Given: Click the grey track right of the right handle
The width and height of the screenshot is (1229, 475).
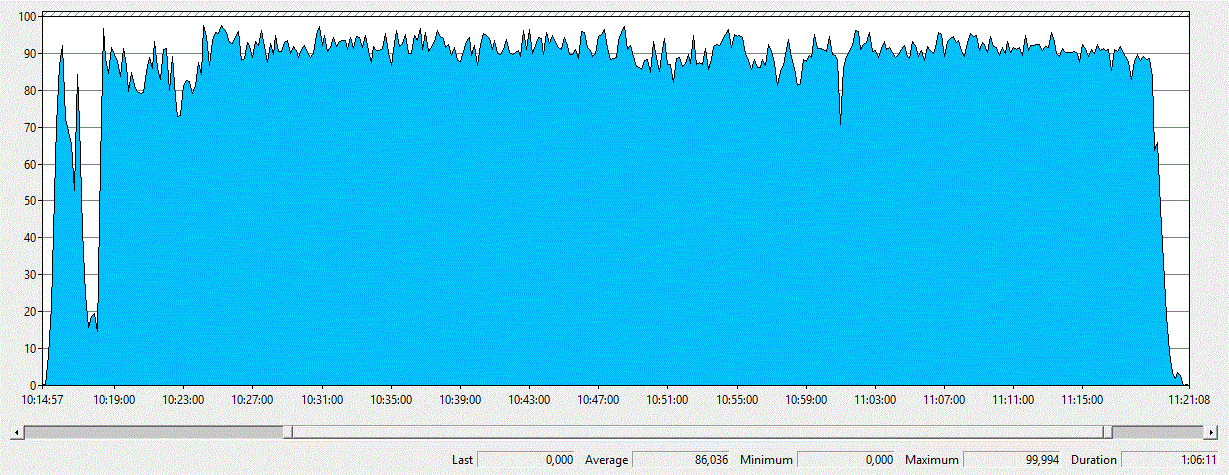Looking at the screenshot, I should [1158, 432].
